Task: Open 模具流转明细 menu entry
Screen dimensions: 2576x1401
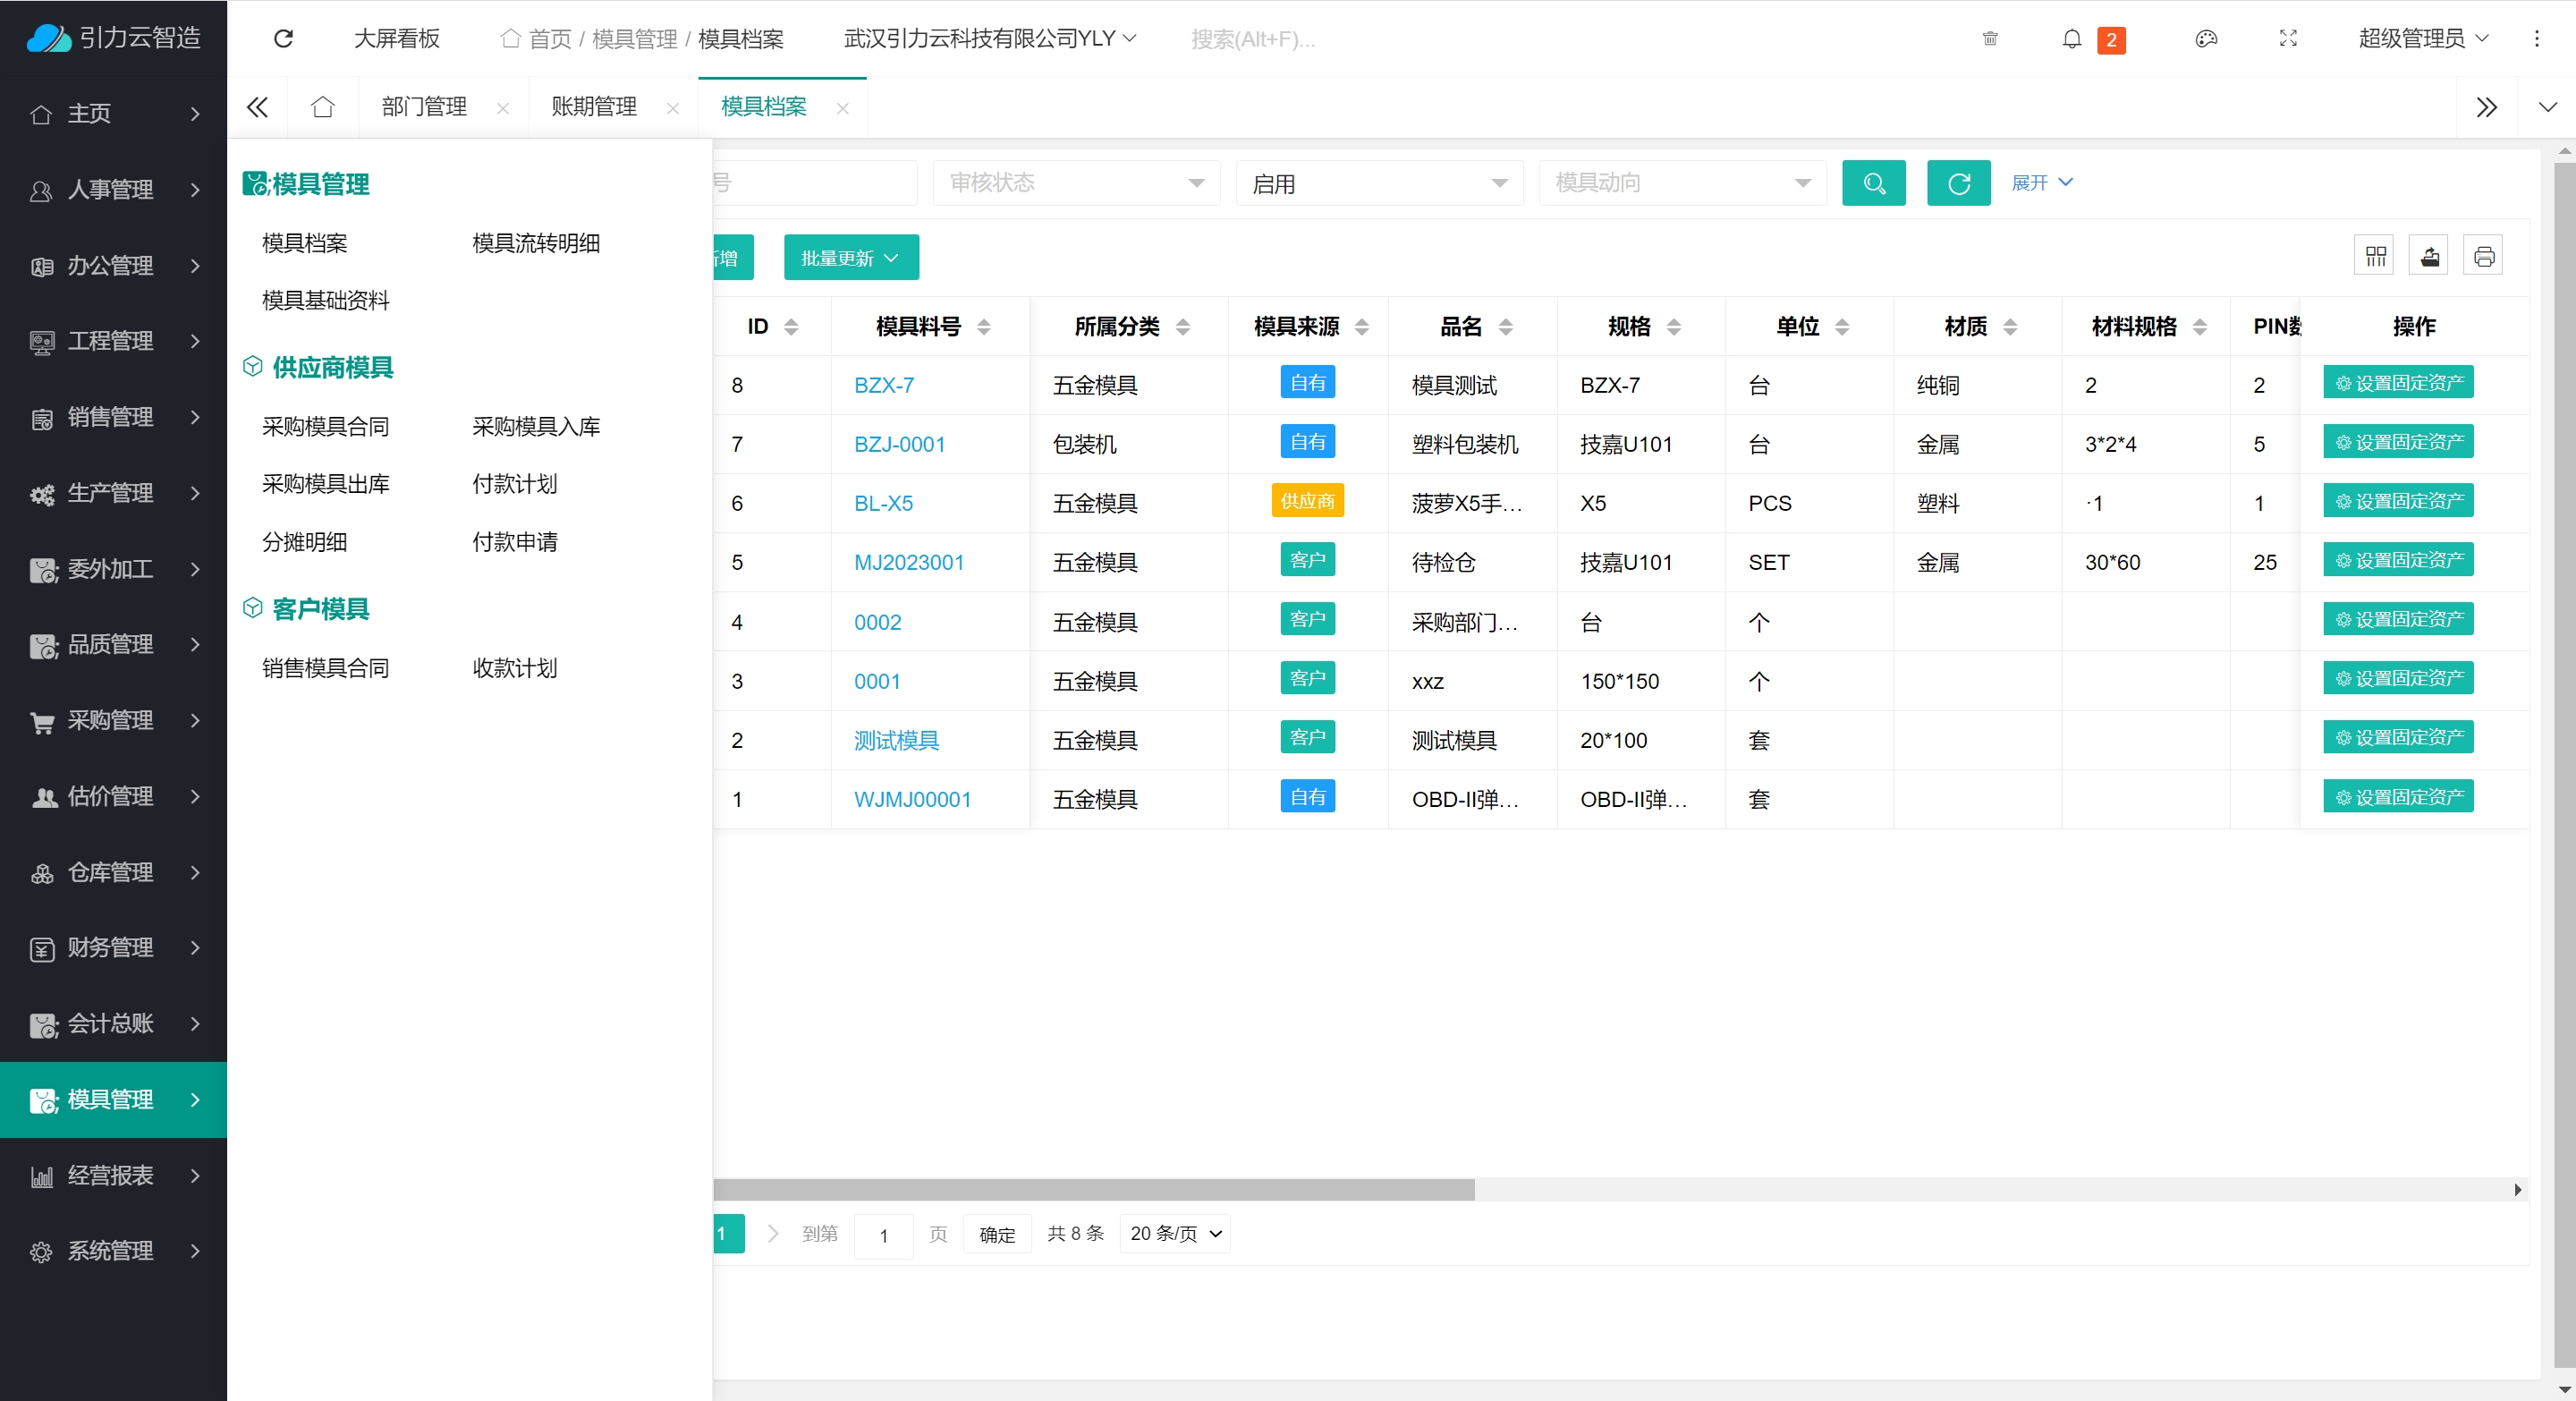Action: coord(535,243)
